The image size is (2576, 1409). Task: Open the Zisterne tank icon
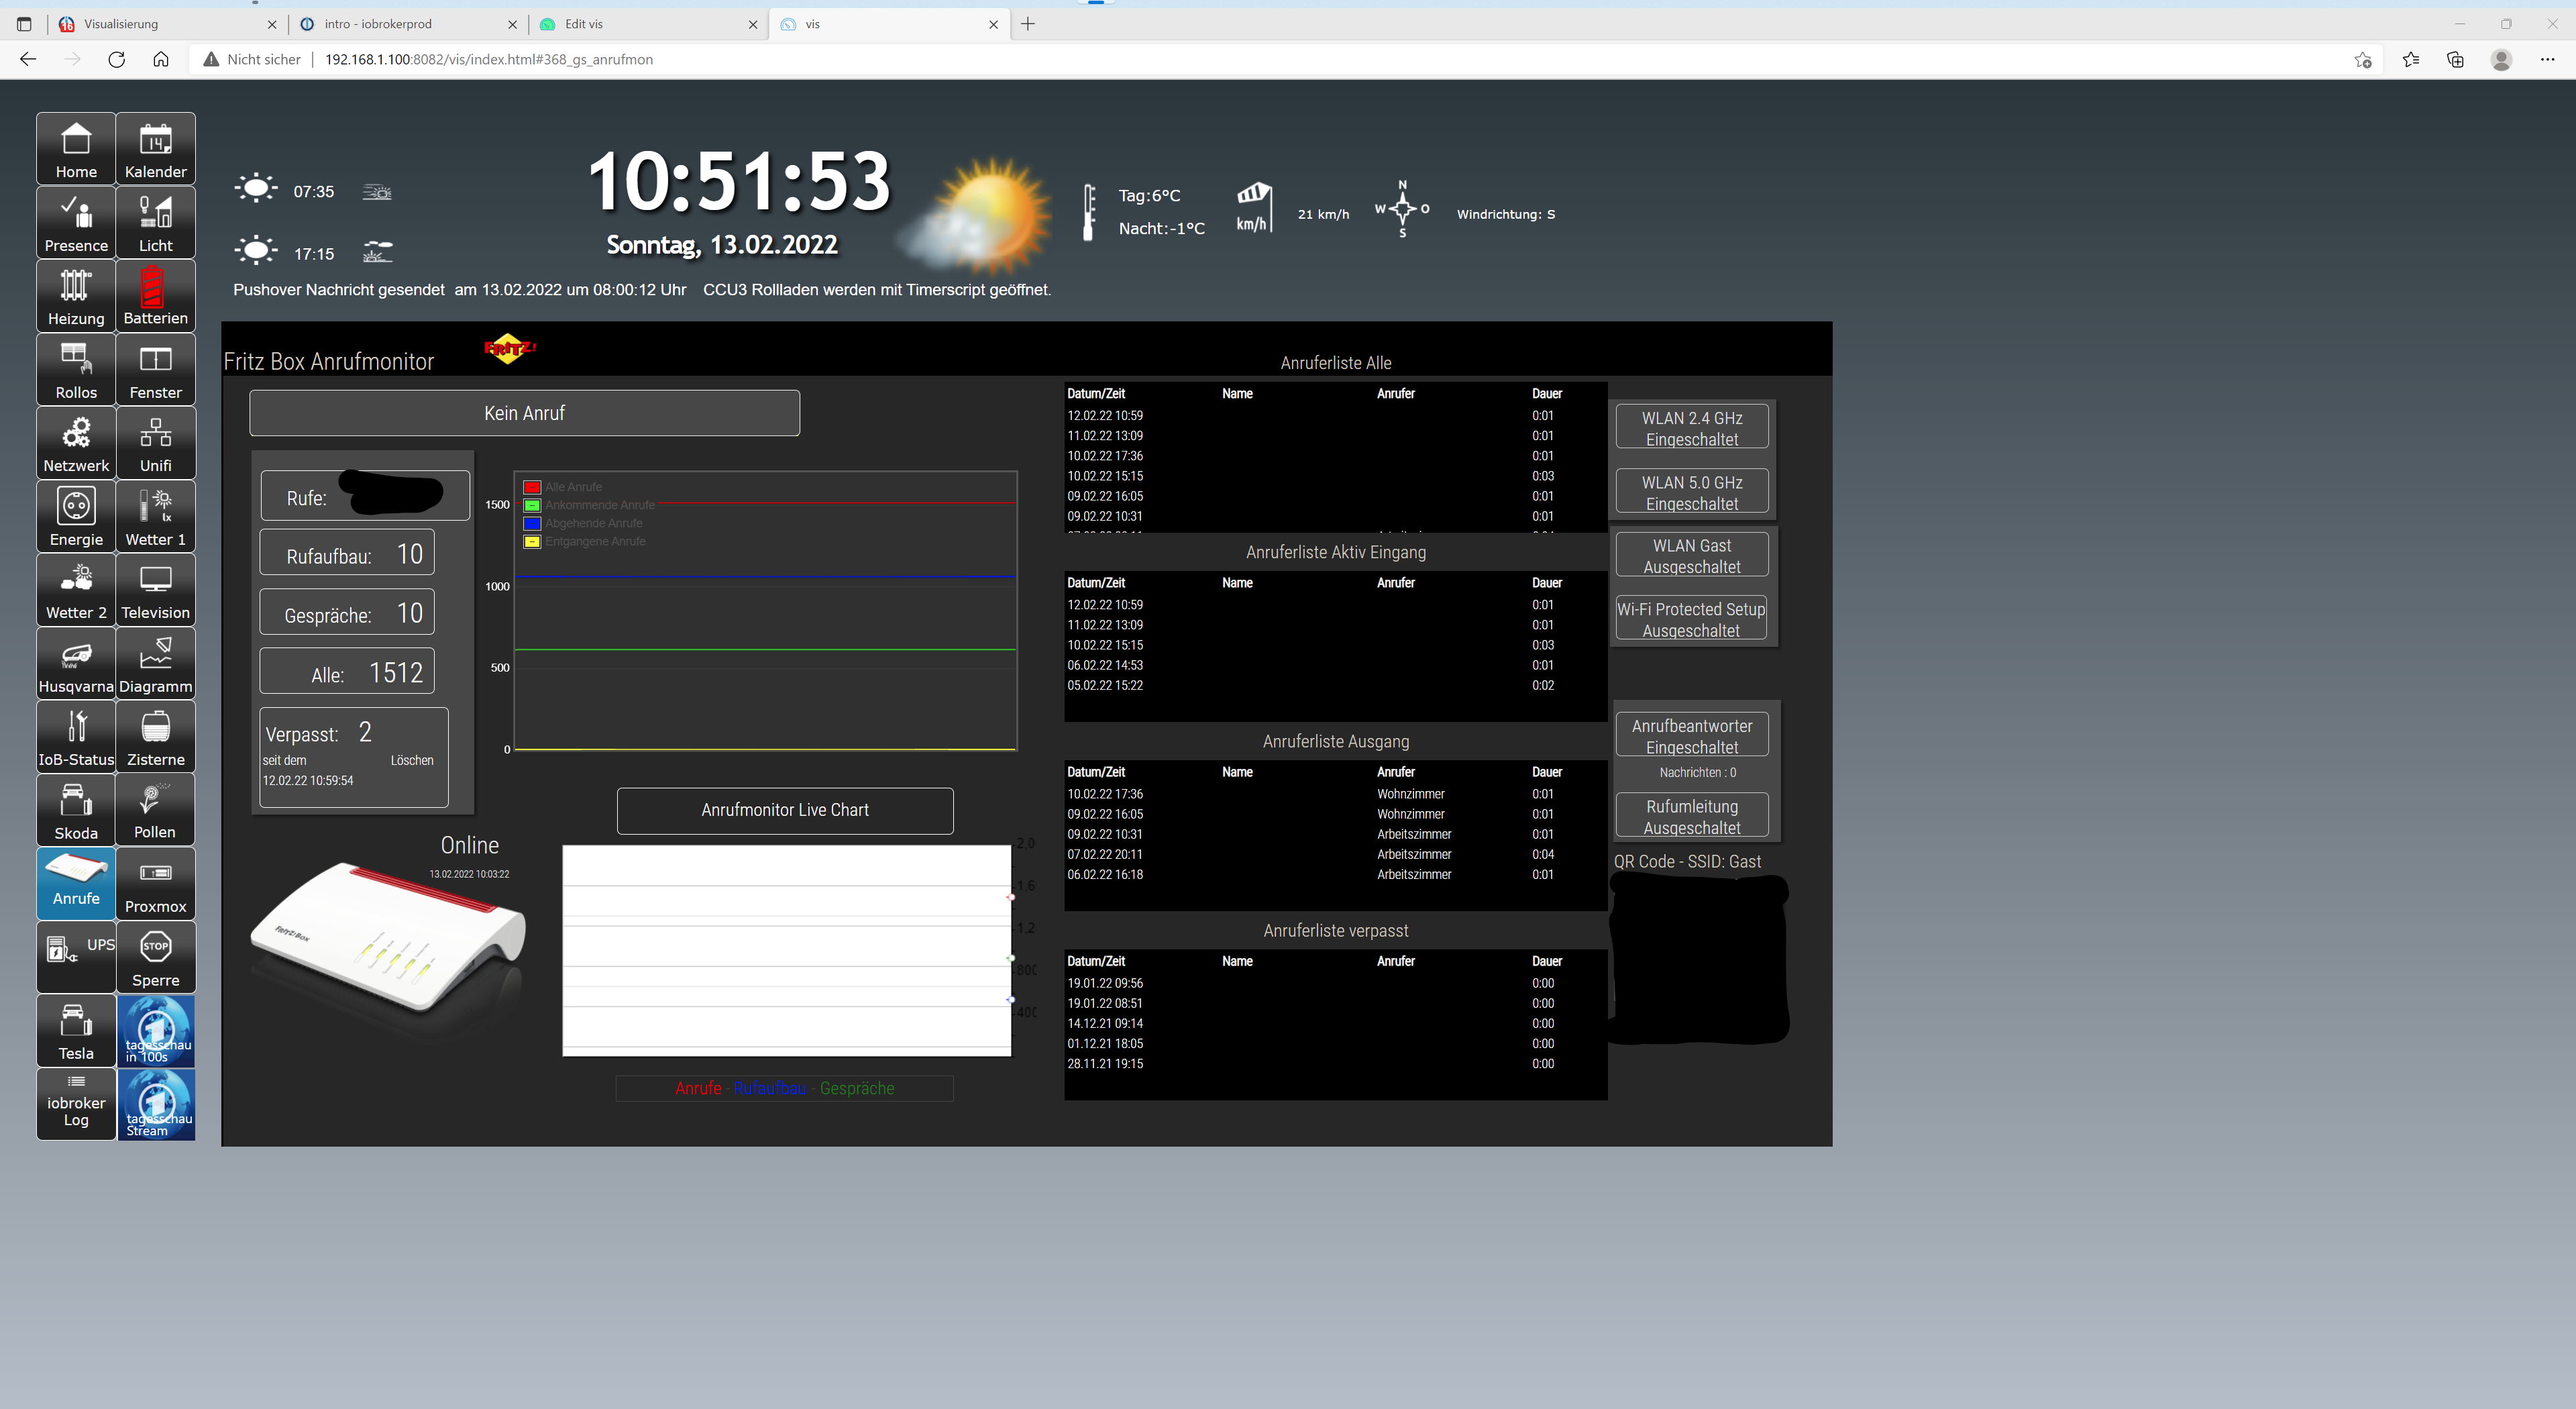(x=155, y=736)
